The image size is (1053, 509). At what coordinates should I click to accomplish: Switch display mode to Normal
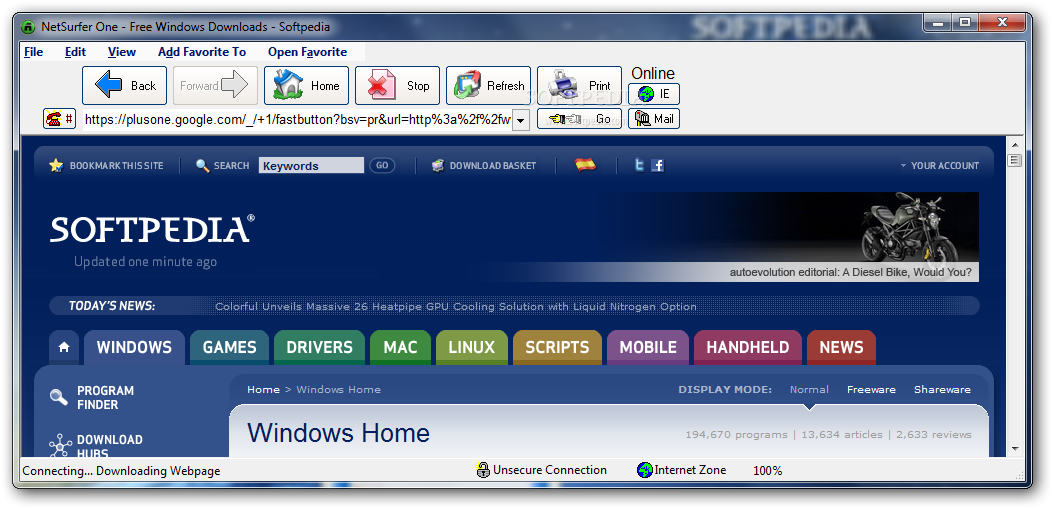click(809, 389)
